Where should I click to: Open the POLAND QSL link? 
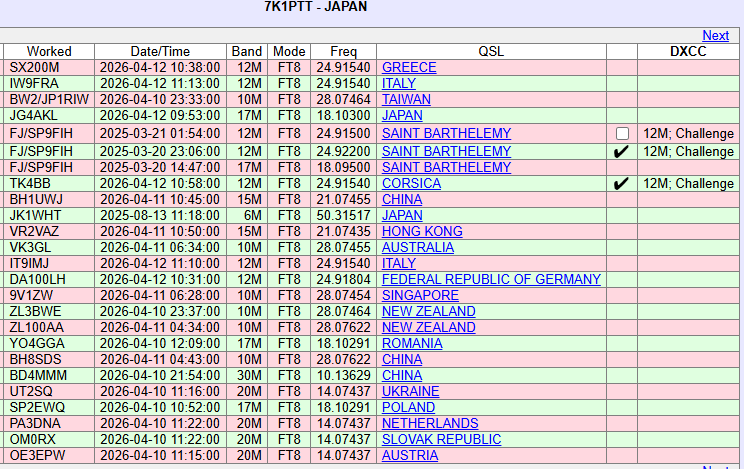coord(409,408)
